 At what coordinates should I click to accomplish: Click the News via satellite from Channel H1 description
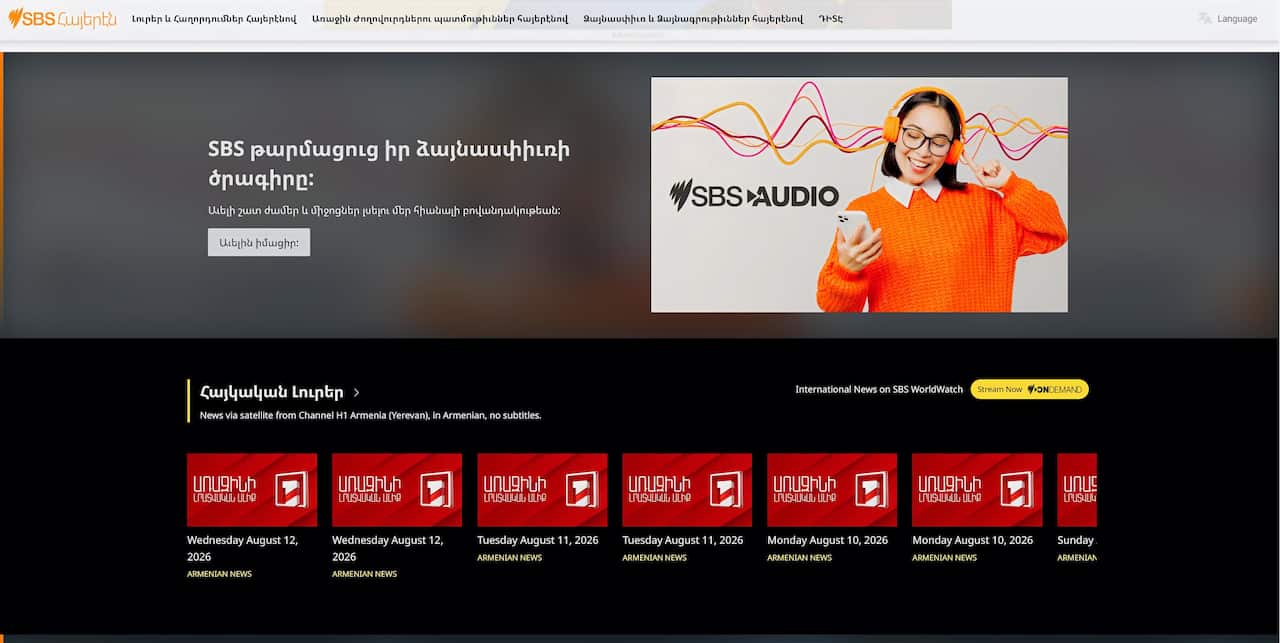[x=371, y=415]
